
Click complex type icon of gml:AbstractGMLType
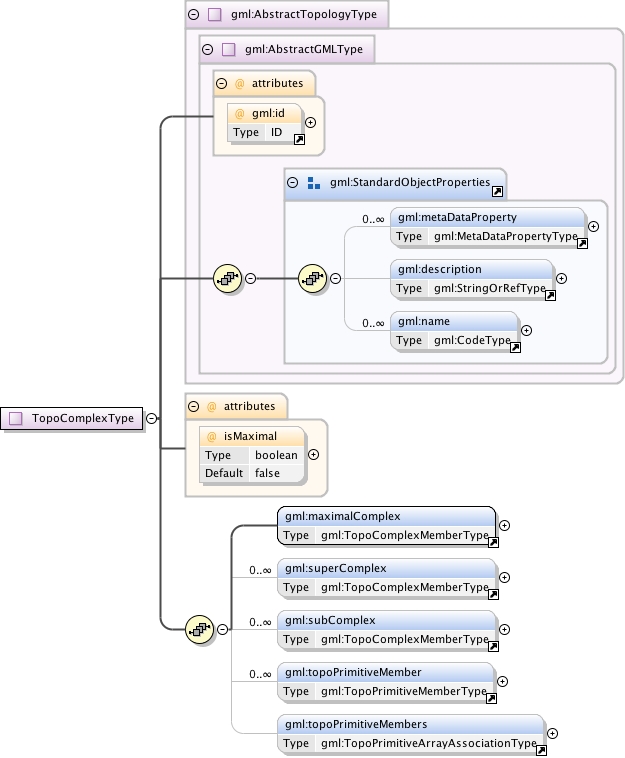tap(229, 49)
